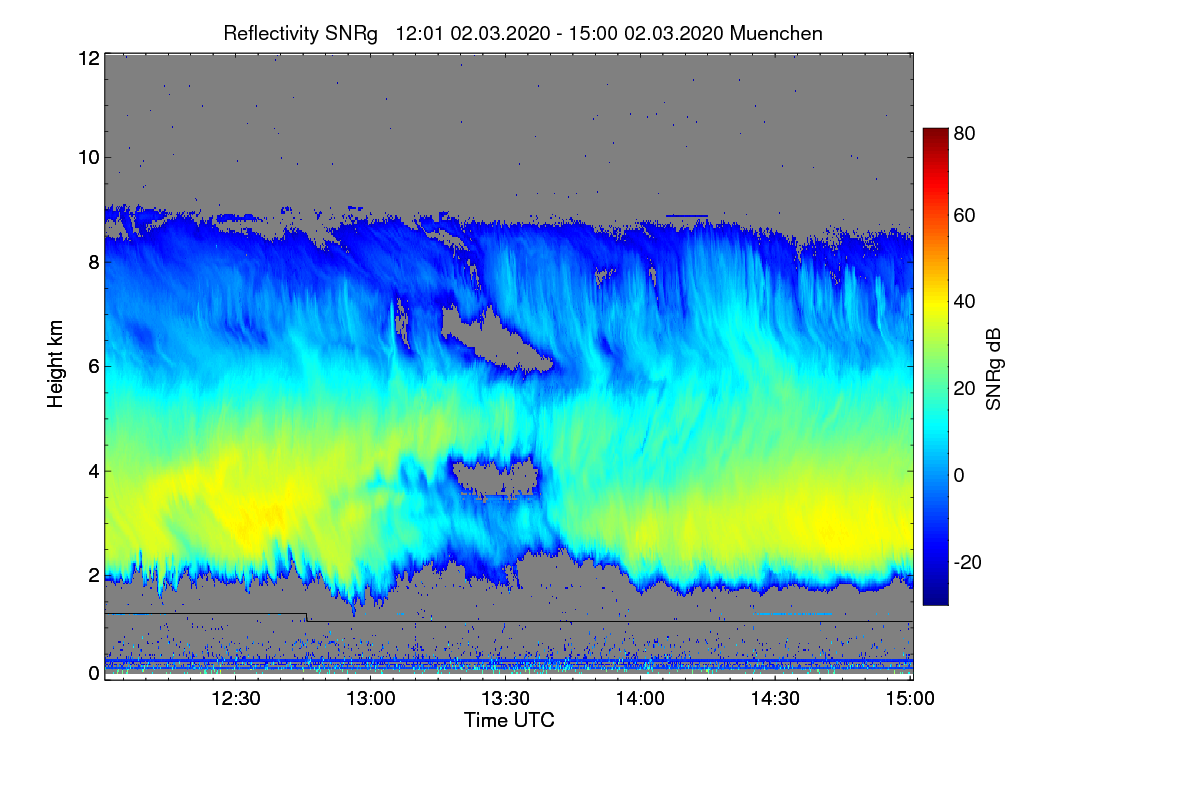Click the station name 'Muenchen' in the title

click(x=777, y=33)
